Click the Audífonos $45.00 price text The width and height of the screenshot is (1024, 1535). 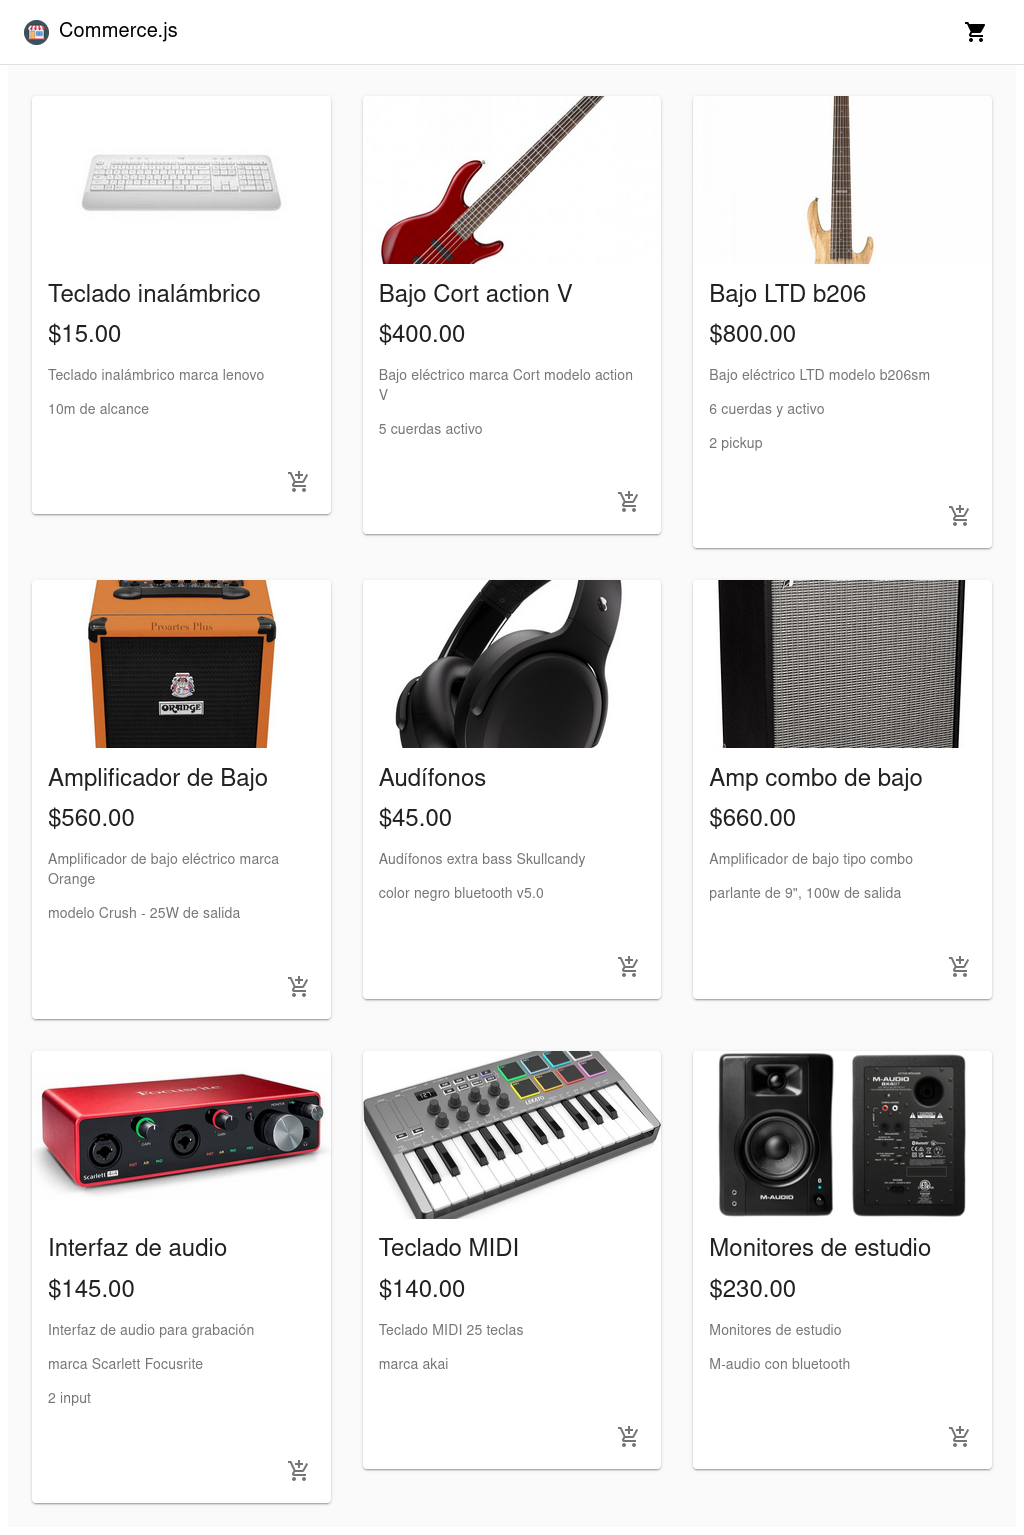pos(415,818)
